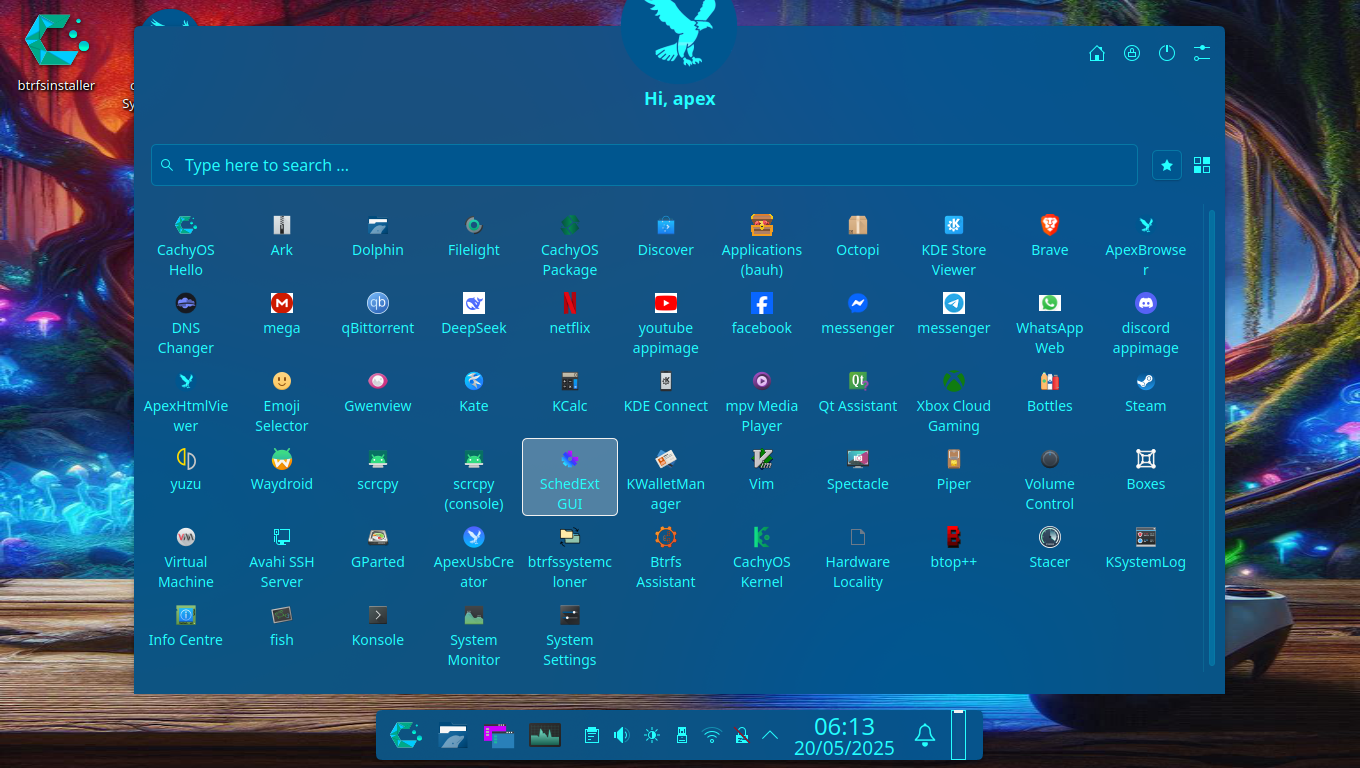This screenshot has width=1360, height=768.
Task: Click the power icon in launcher header
Action: point(1167,53)
